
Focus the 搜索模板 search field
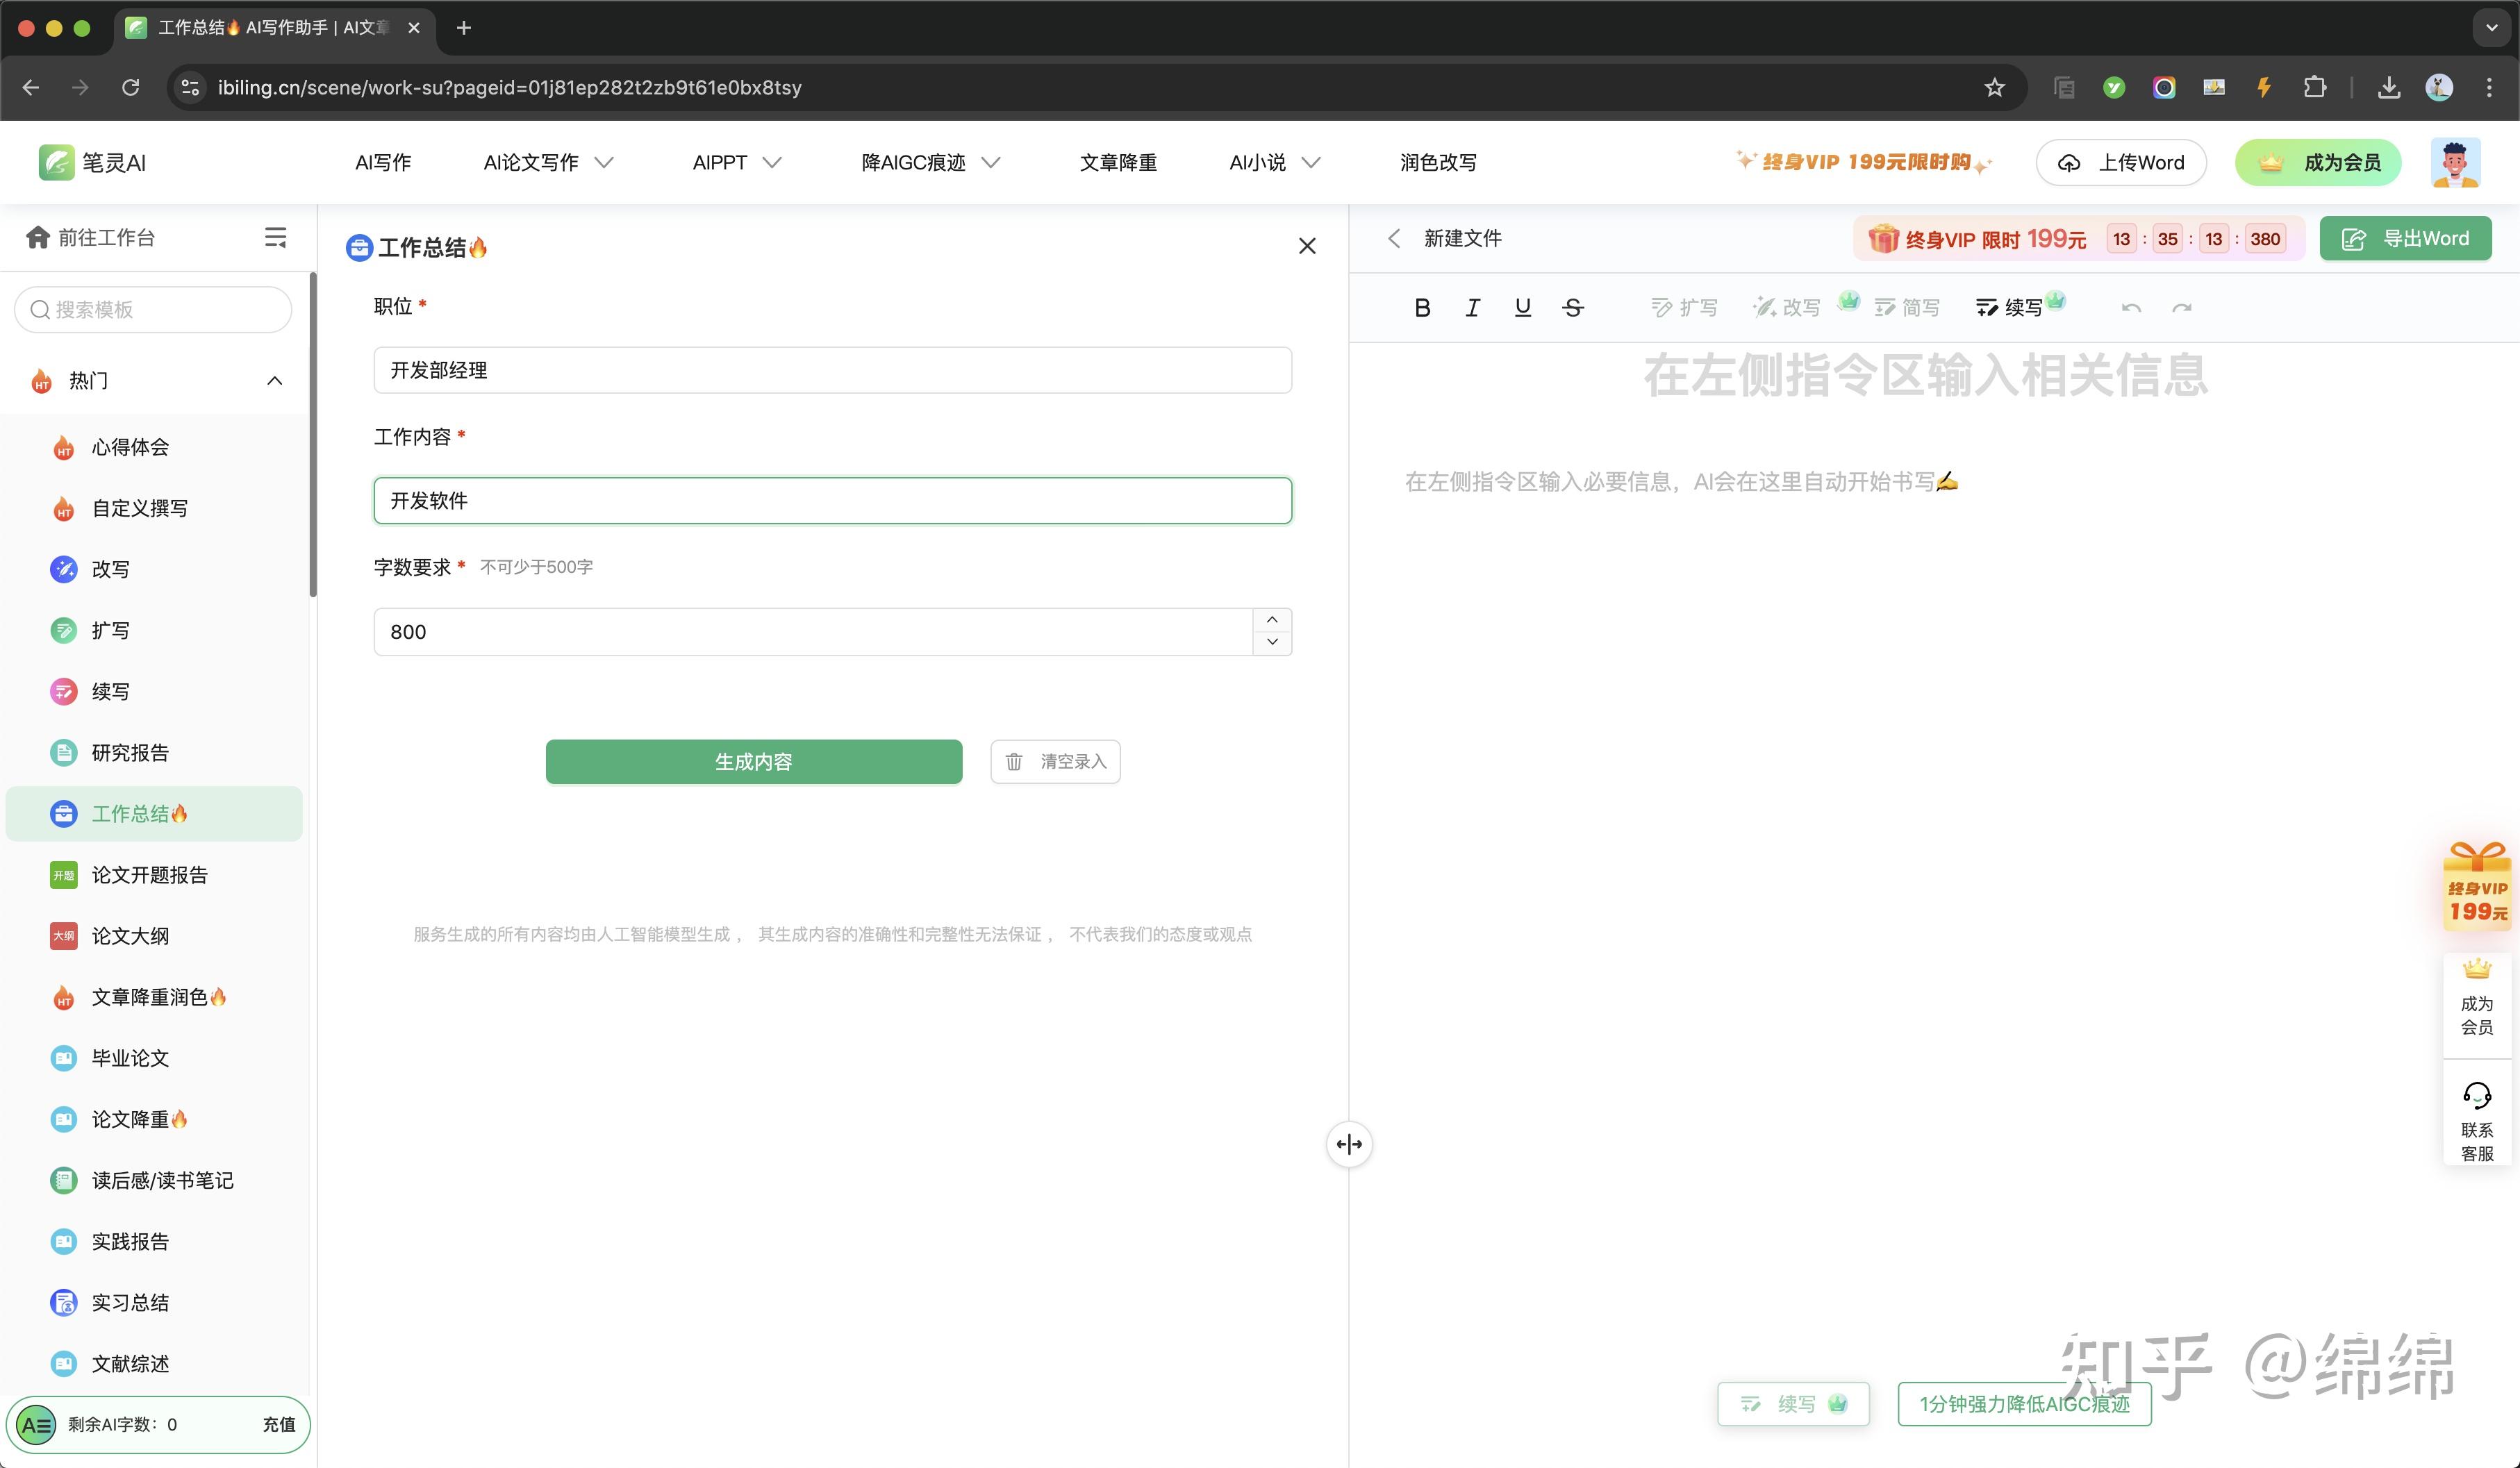[x=153, y=310]
